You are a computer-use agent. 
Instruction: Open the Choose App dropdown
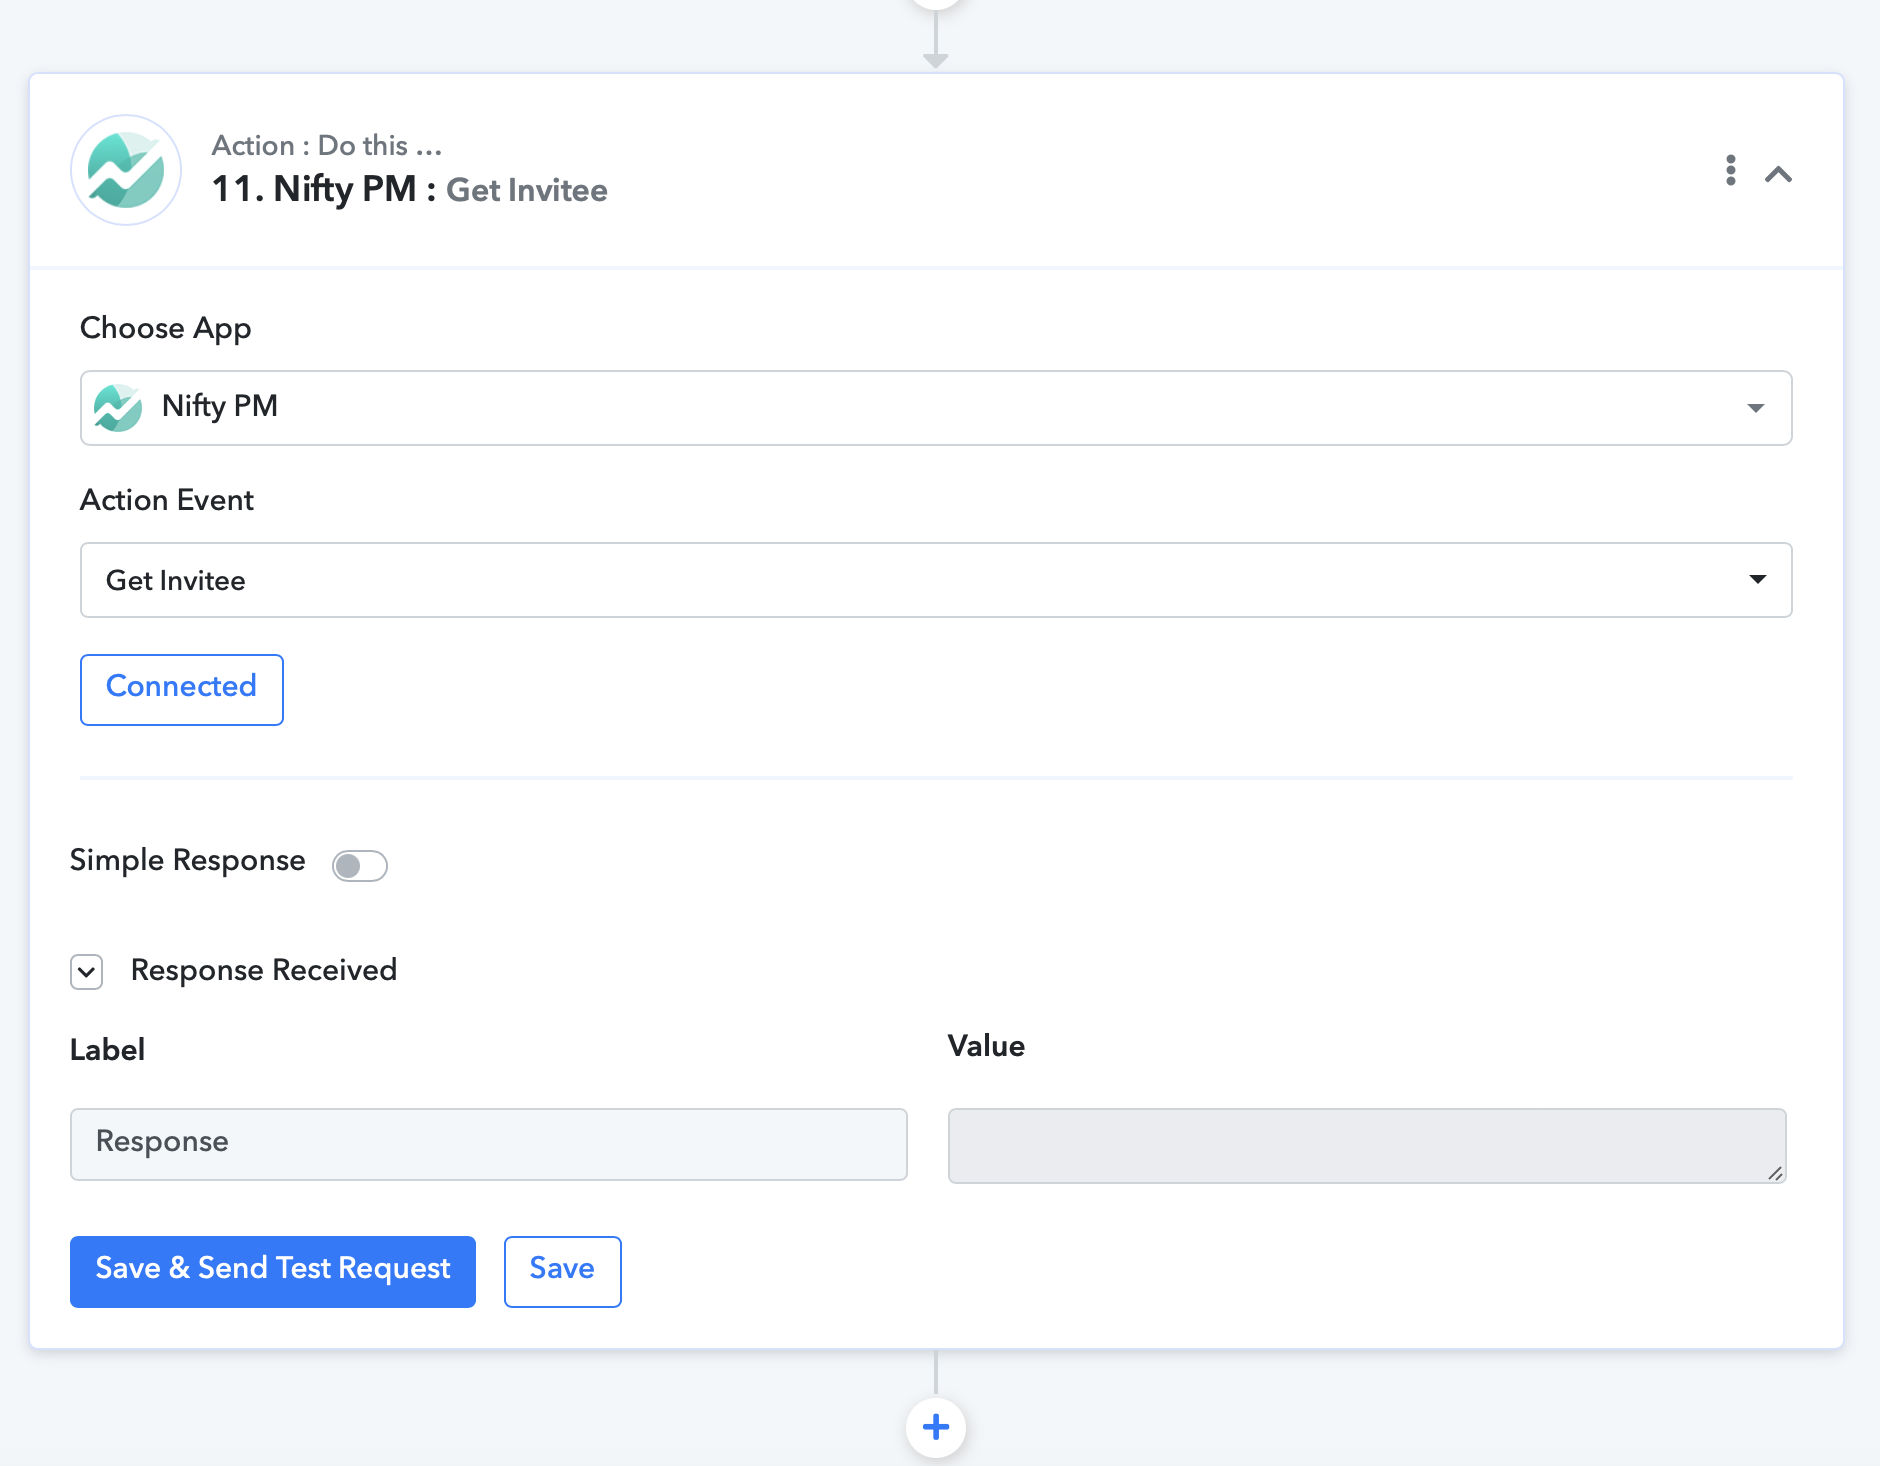[x=936, y=408]
